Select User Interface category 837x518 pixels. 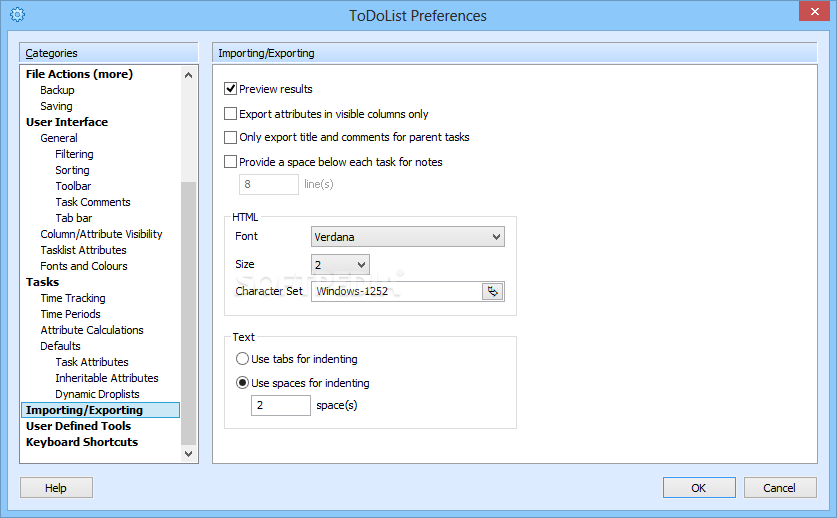[67, 122]
